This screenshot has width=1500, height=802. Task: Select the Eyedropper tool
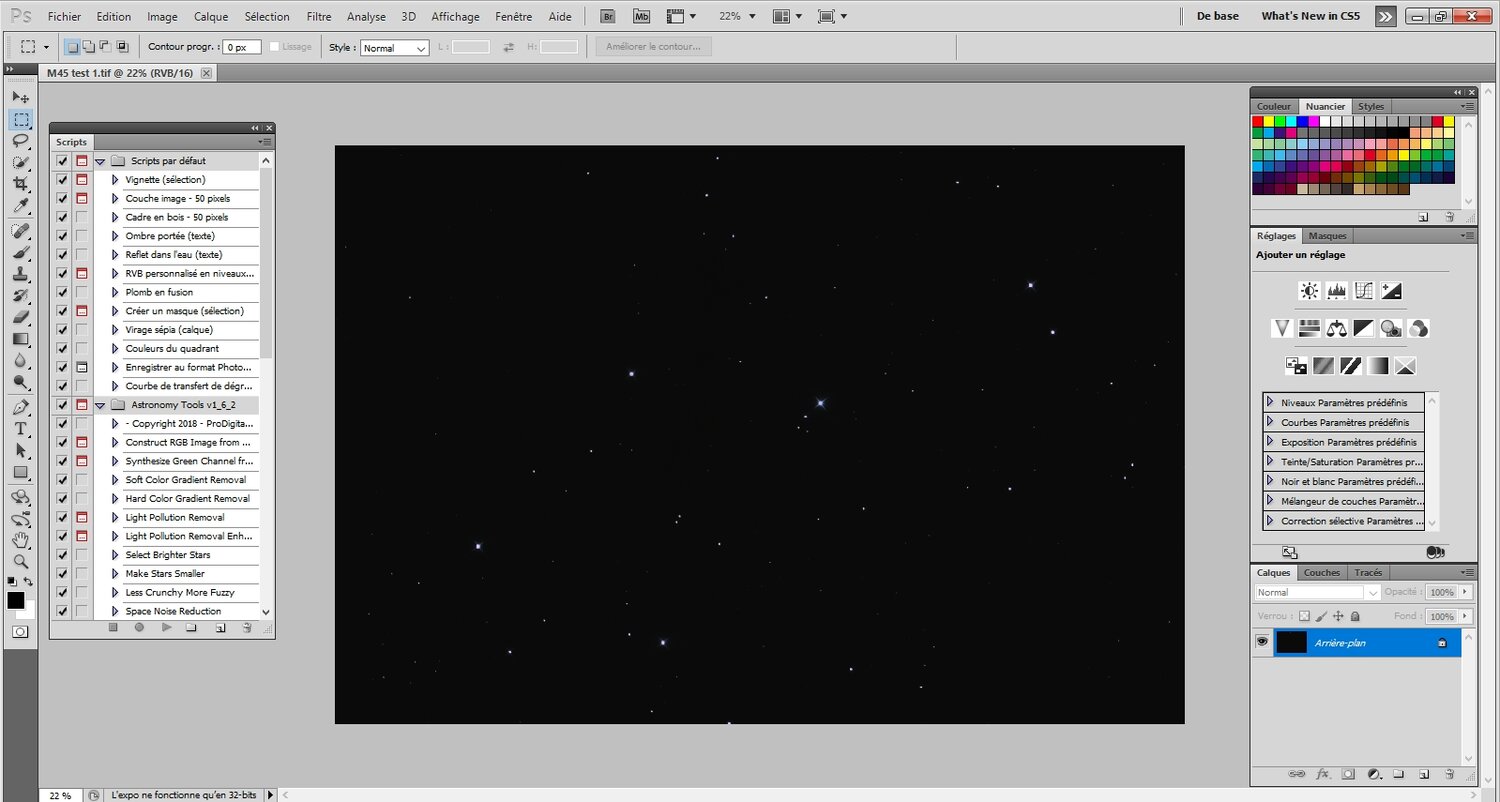(20, 206)
